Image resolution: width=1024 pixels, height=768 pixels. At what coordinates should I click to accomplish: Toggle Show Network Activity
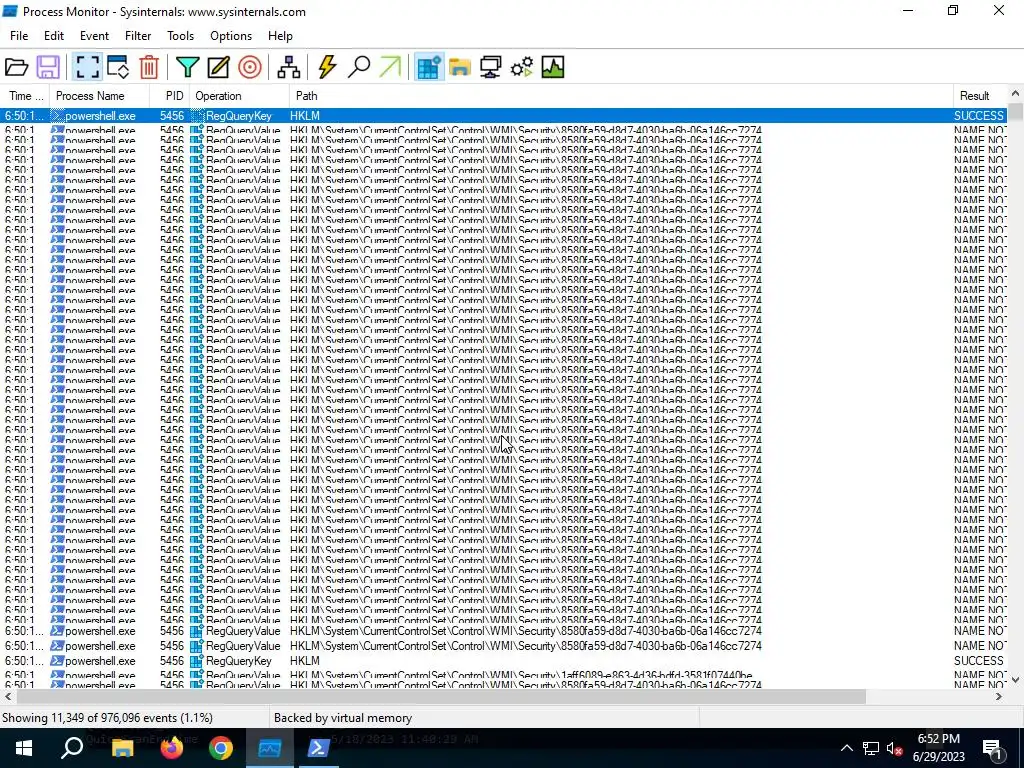[490, 67]
